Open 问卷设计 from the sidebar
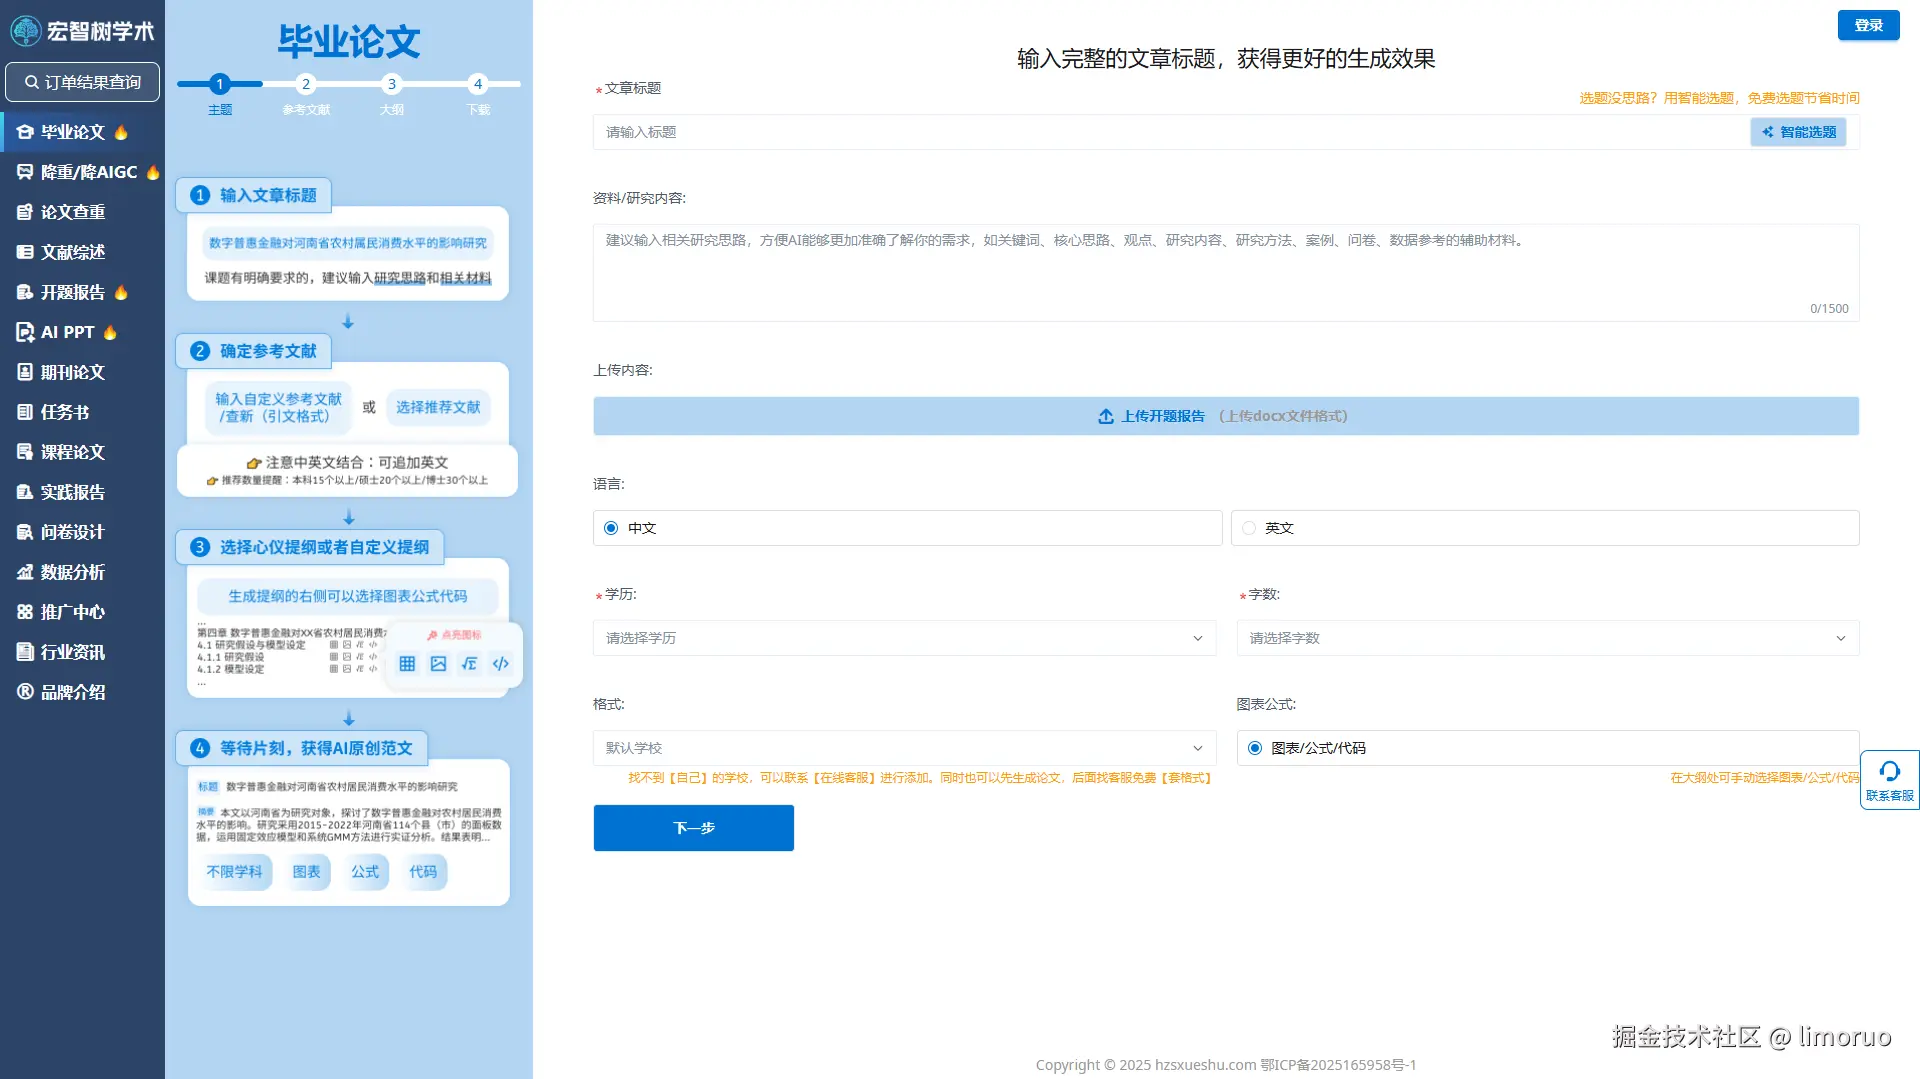The image size is (1920, 1079). click(72, 531)
